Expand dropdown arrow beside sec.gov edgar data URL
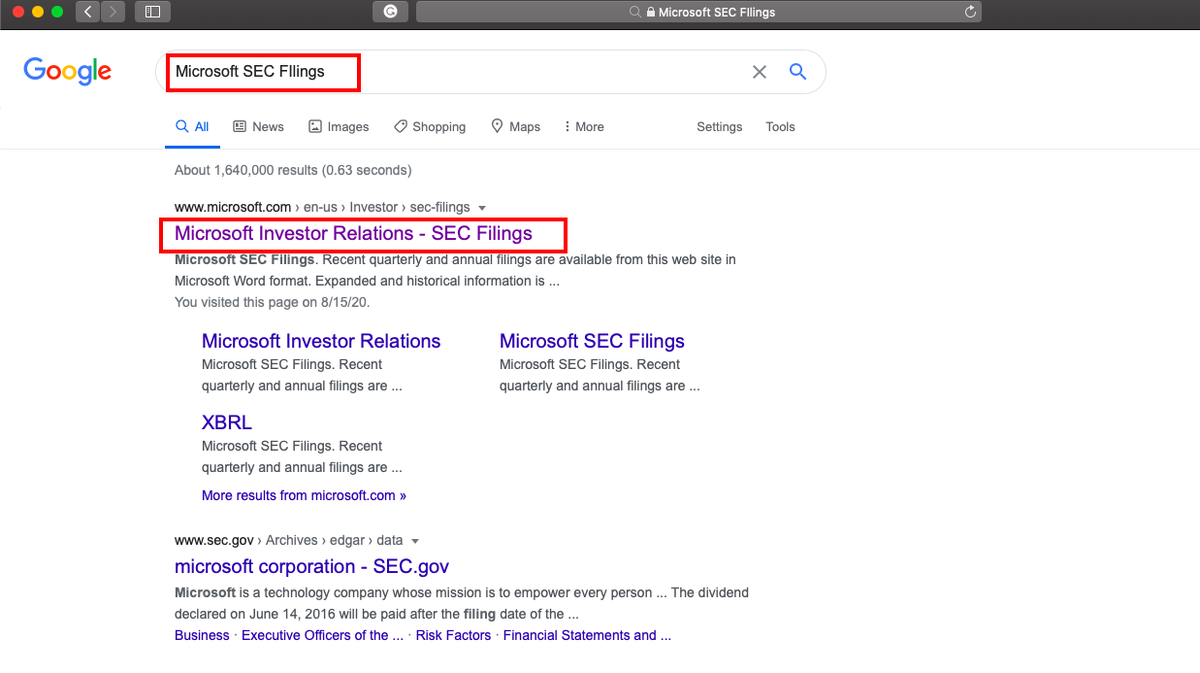The image size is (1200, 673). 415,541
